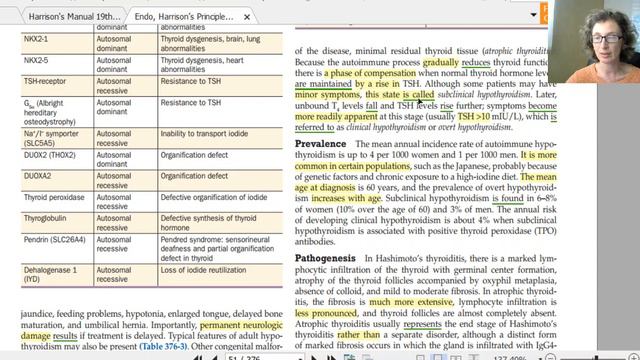Click 'Defective synthesis of thyroid hormone' cell
Viewport: 640px width, 360px height.
click(220, 223)
